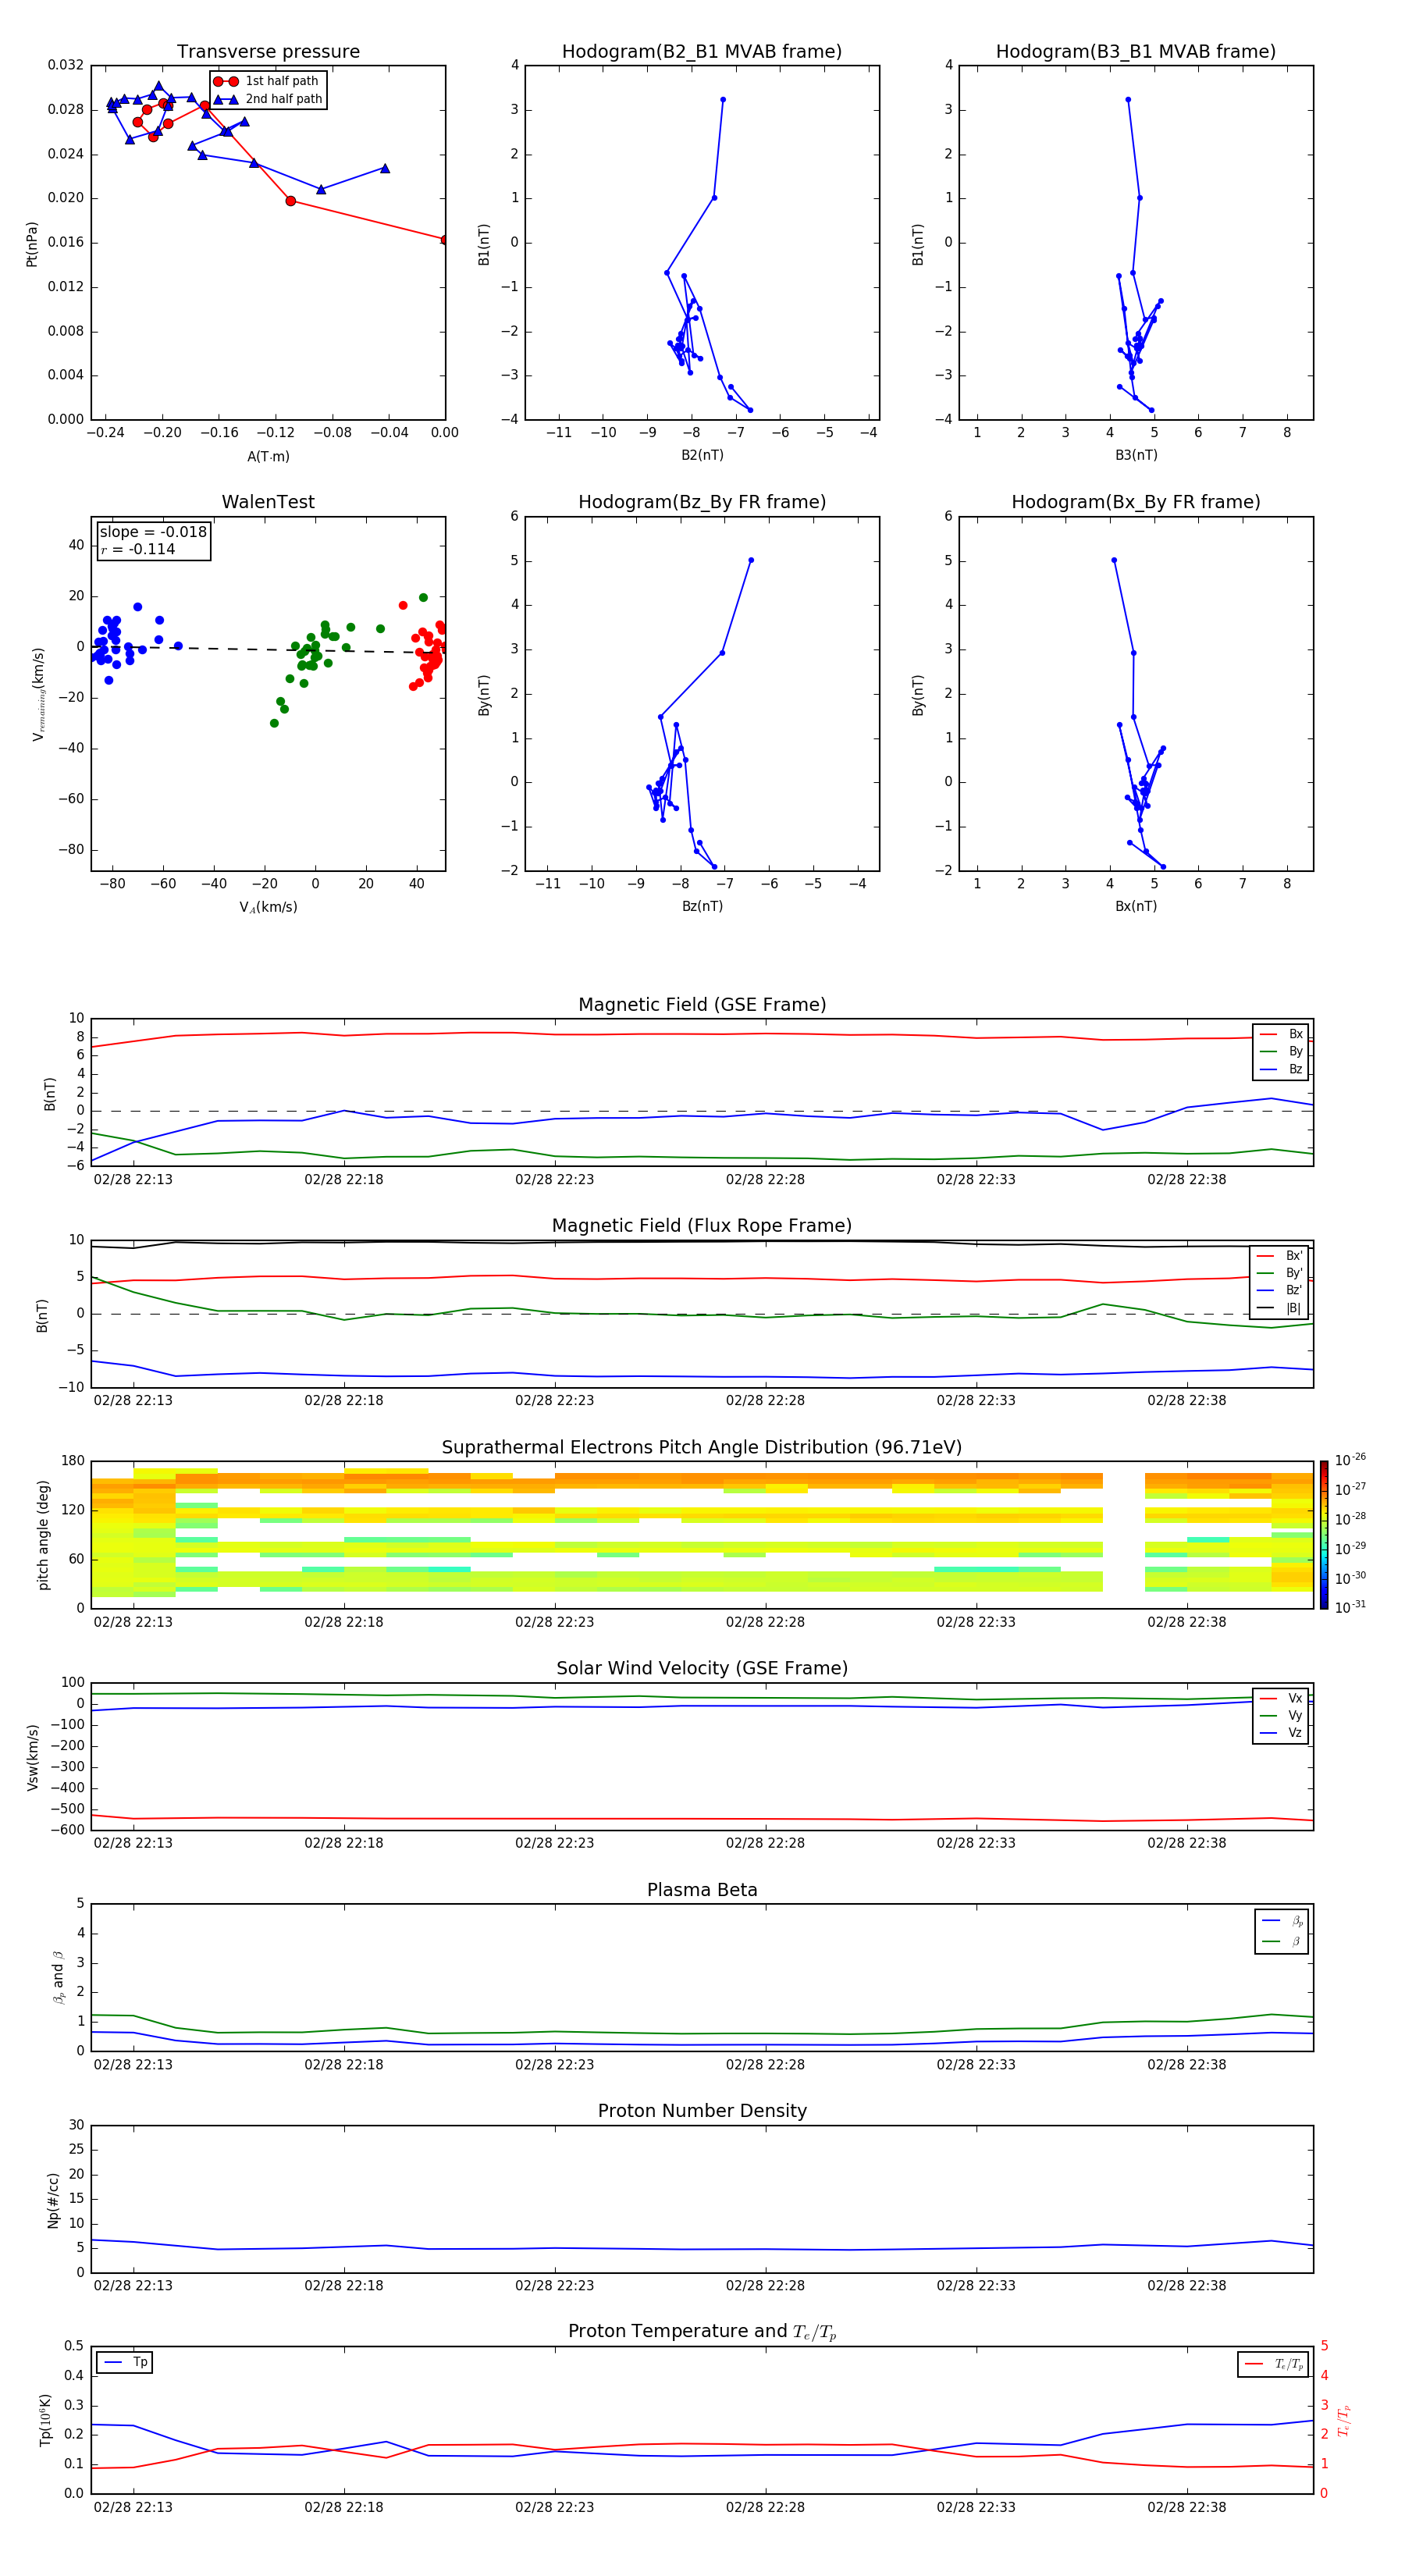Select the "pitch angle (deg)" axis label

point(43,1535)
